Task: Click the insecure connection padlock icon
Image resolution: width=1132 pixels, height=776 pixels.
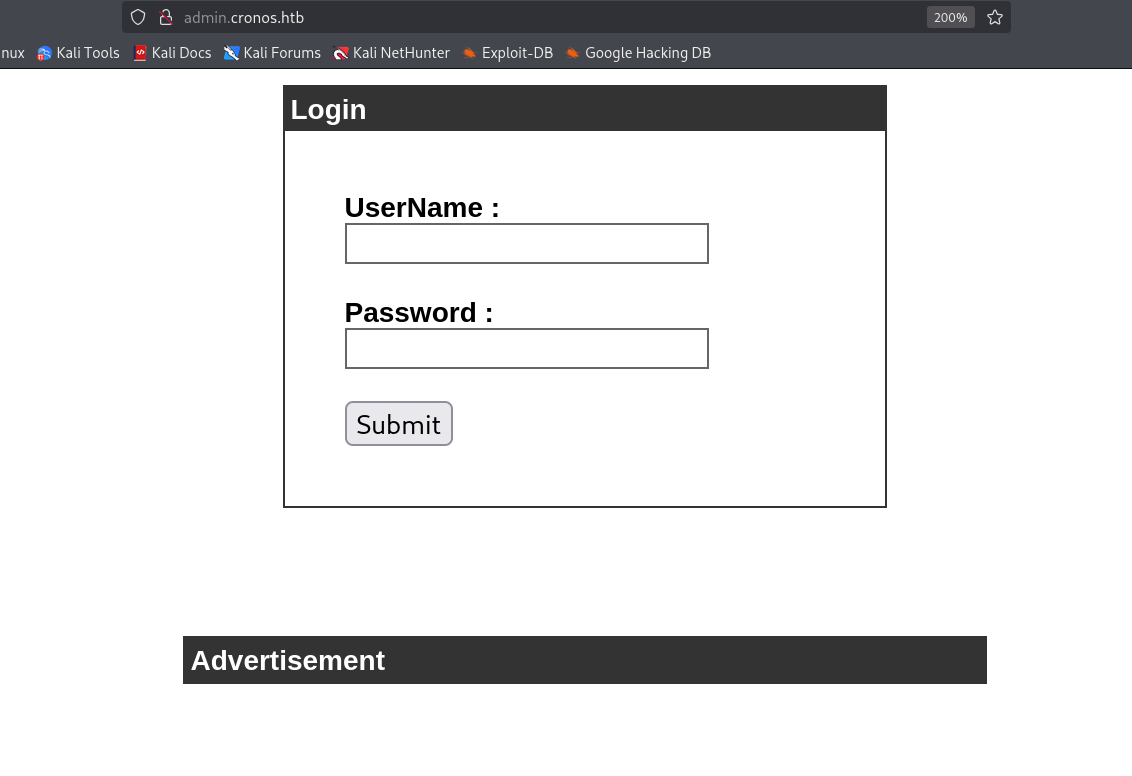Action: [166, 17]
